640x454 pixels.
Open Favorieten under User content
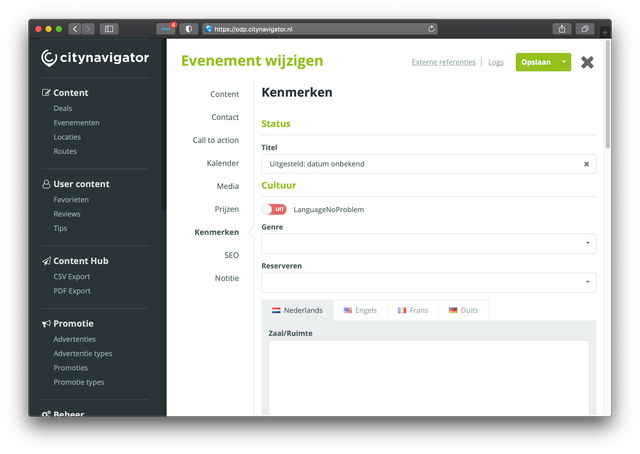(71, 200)
